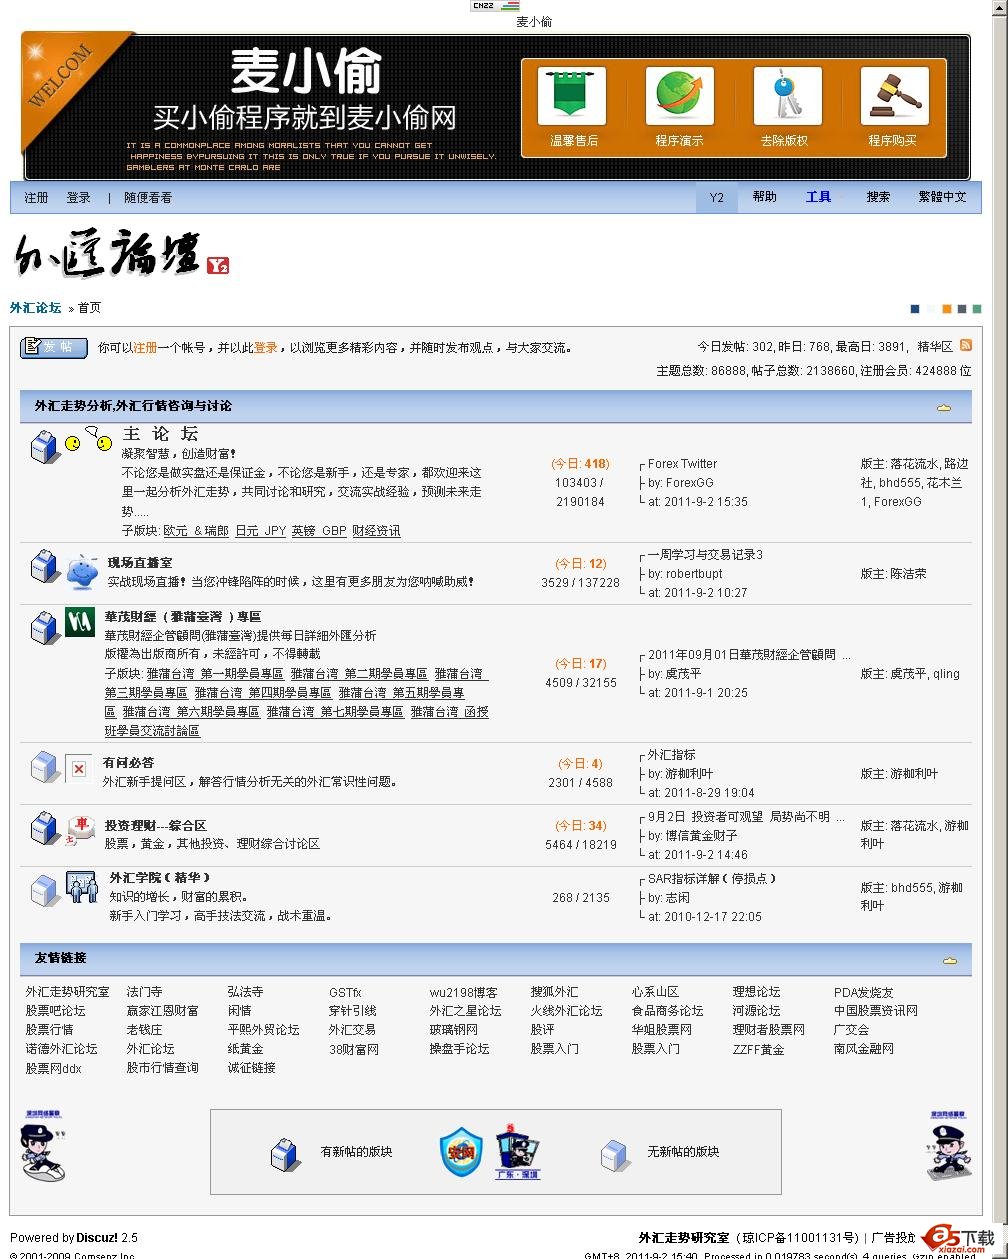The image size is (1008, 1259).
Task: Open user robertbupt's profile
Action: [694, 574]
